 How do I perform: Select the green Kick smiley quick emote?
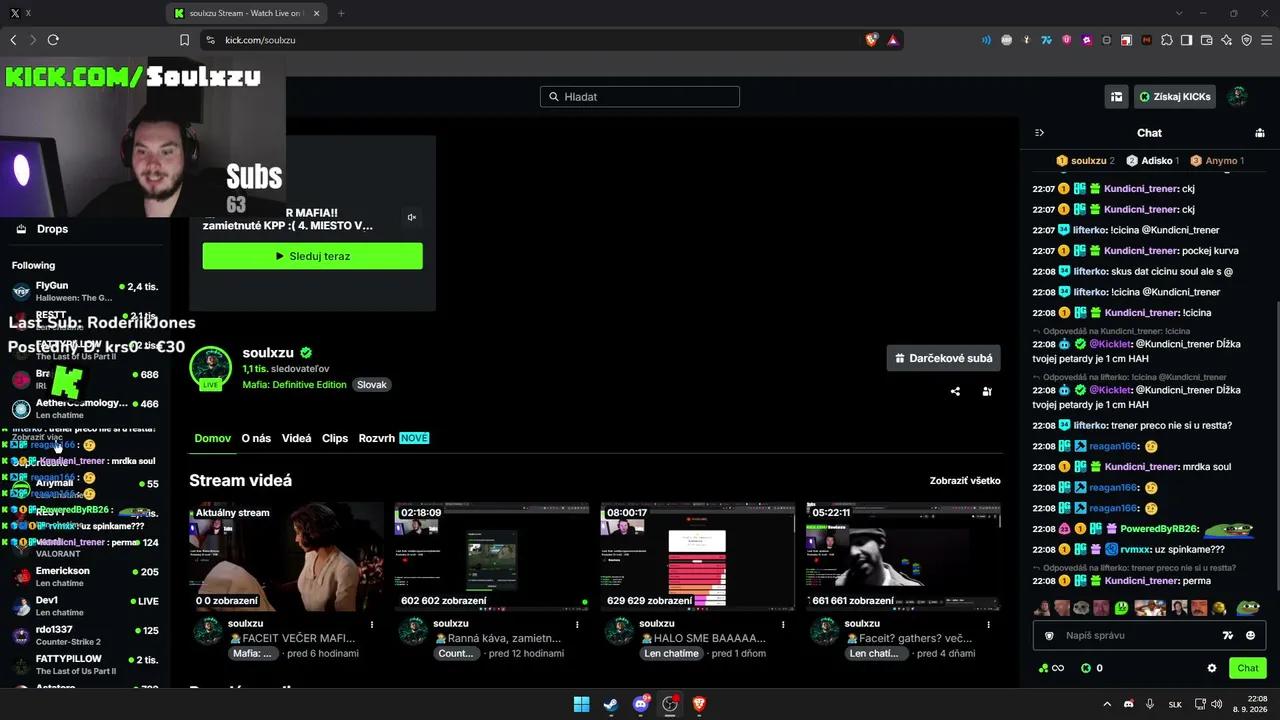pyautogui.click(x=1121, y=607)
